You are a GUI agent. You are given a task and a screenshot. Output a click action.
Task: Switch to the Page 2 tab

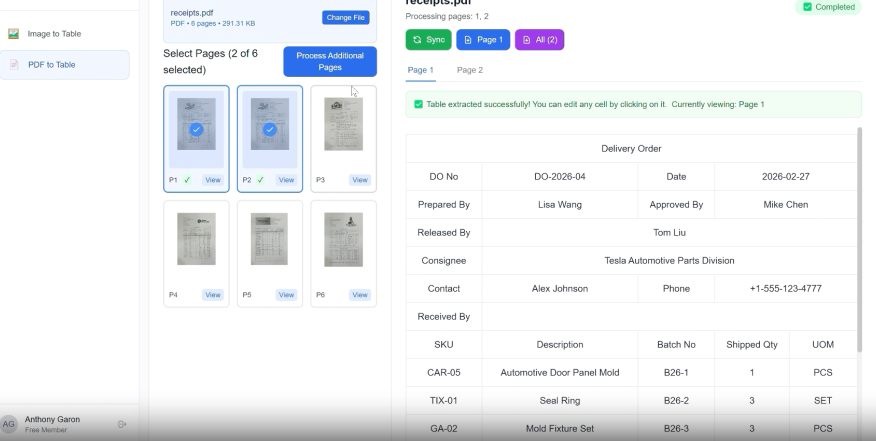tap(470, 70)
